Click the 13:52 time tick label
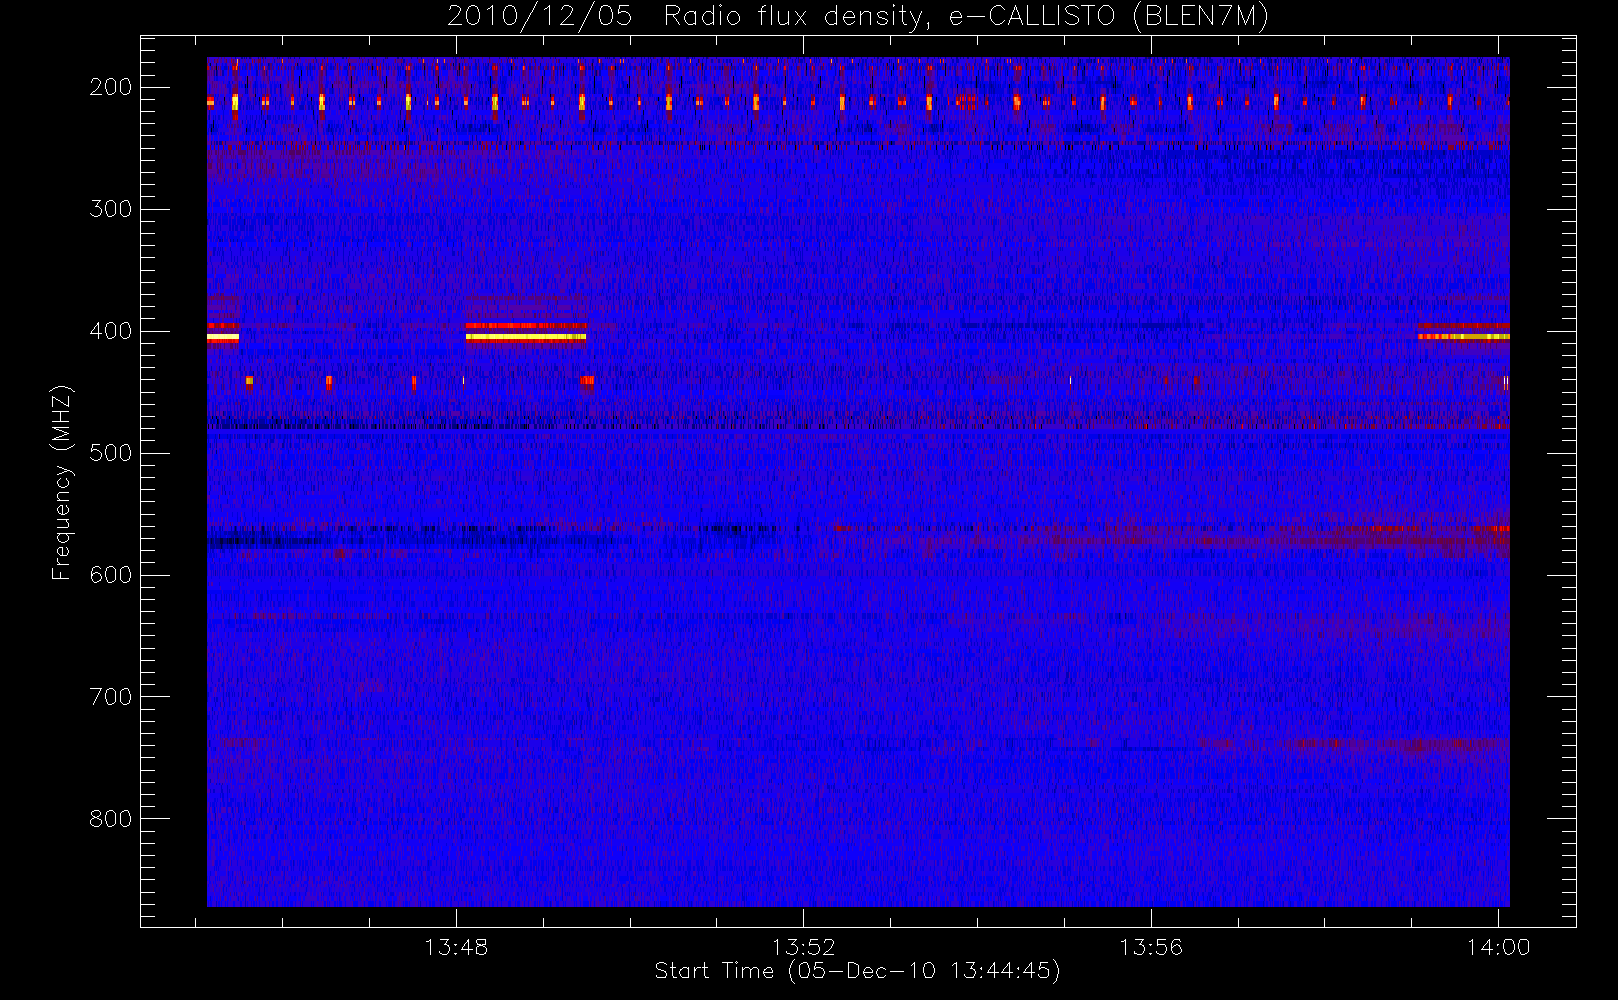This screenshot has width=1618, height=1000. 803,947
